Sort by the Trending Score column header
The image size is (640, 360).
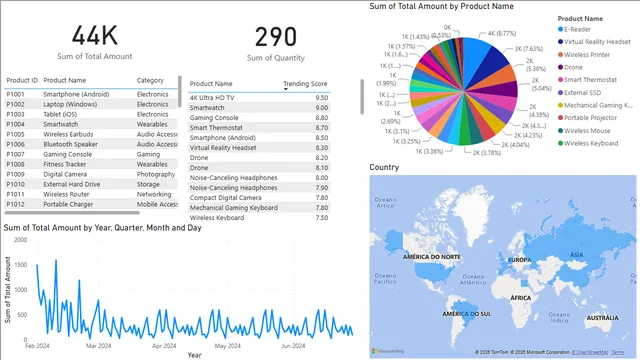pyautogui.click(x=305, y=84)
